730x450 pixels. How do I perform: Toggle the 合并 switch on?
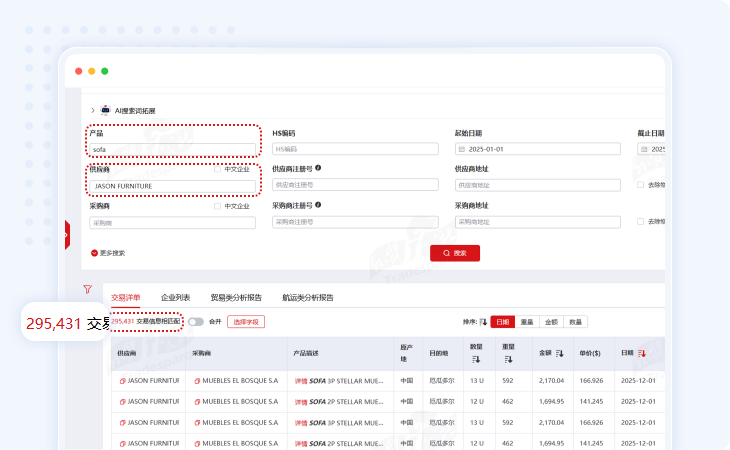coord(195,322)
